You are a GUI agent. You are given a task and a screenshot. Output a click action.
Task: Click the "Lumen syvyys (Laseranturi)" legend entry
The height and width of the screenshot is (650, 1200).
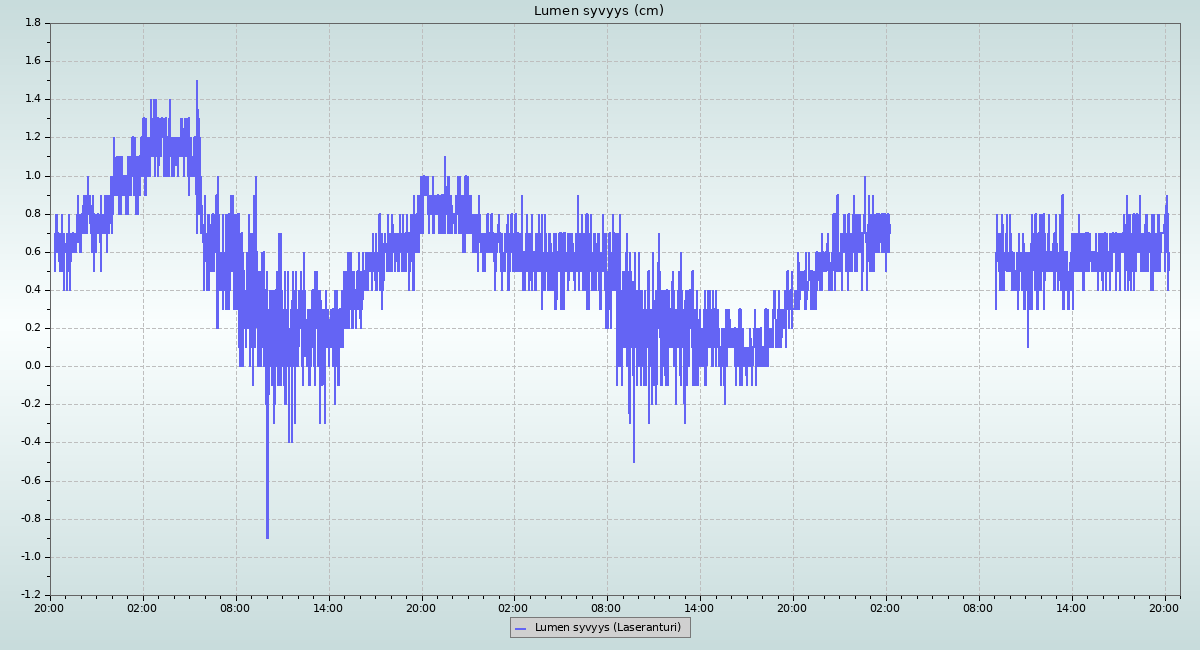click(x=607, y=628)
